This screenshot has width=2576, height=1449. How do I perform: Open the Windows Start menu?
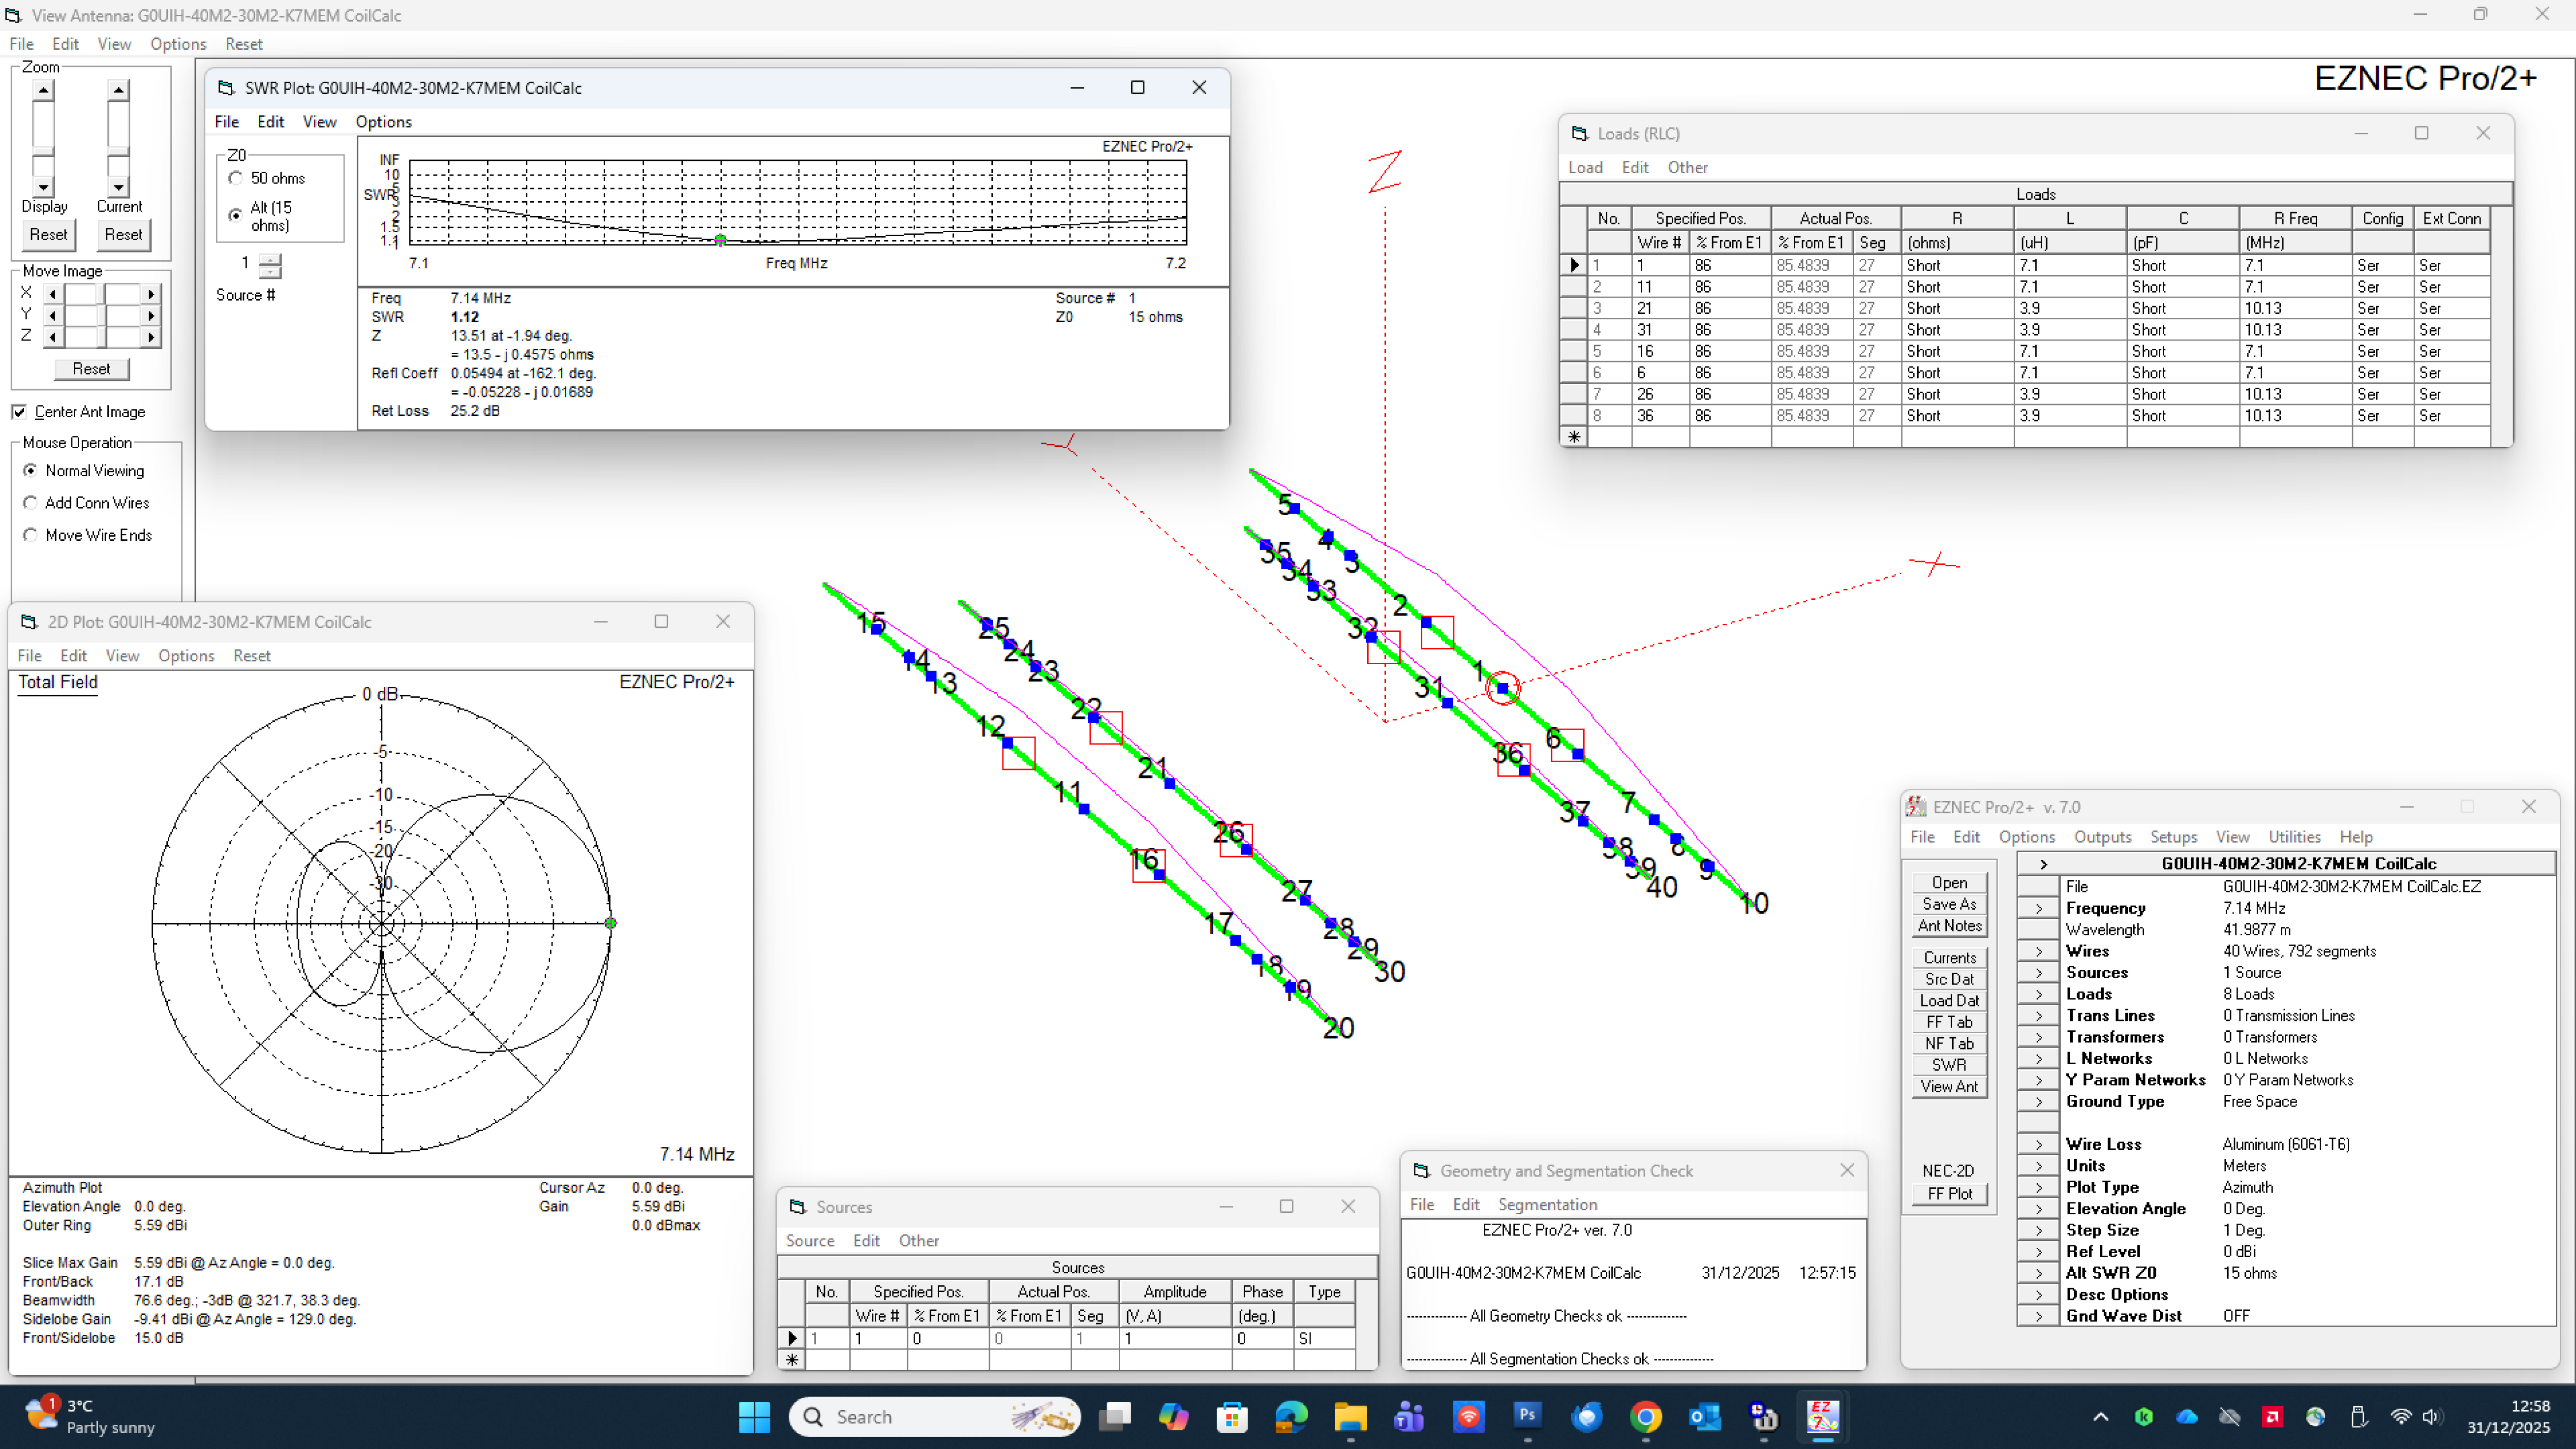754,1416
